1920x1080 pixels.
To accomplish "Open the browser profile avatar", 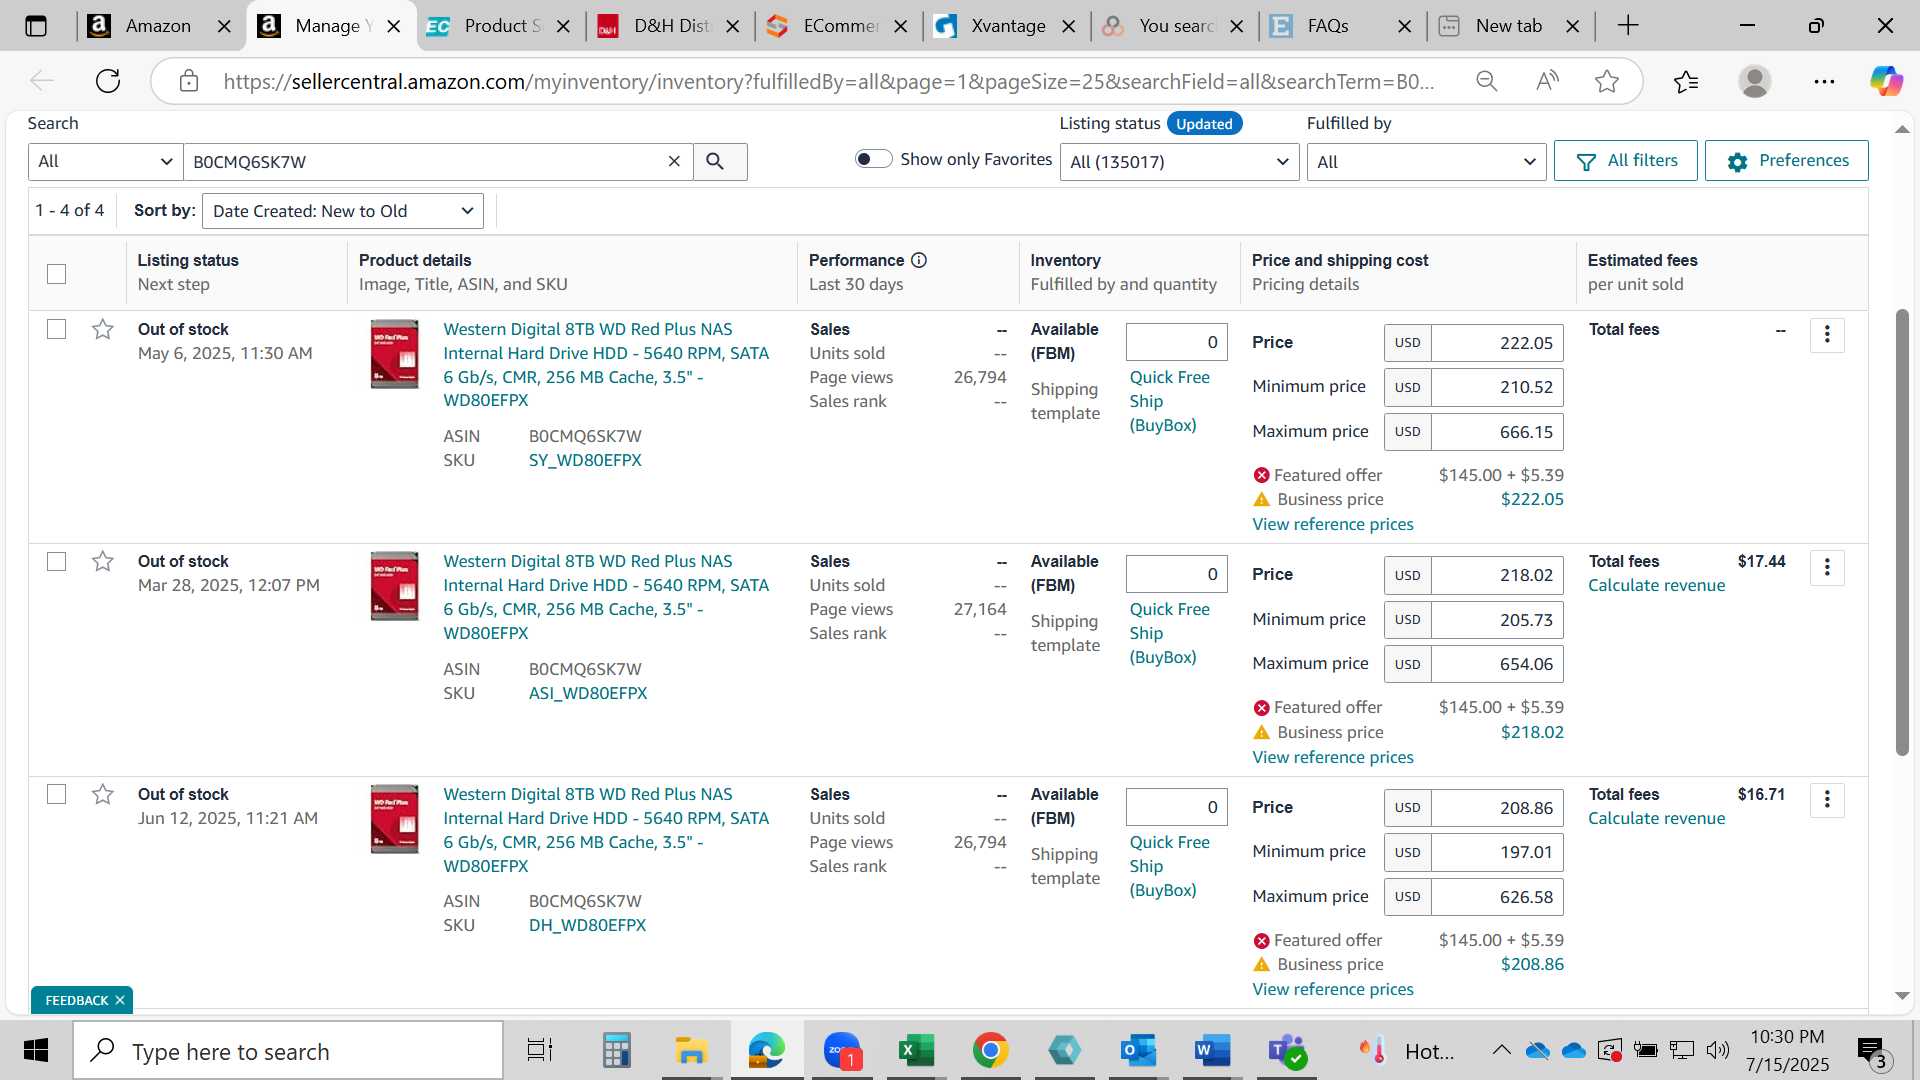I will pos(1754,81).
